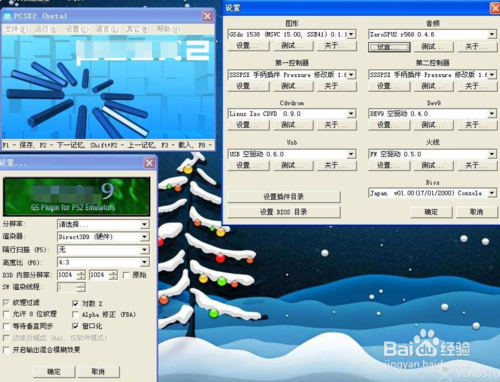This screenshot has height=382, width=500.
Task: Click 关于 under the Usb plugin
Action: pos(336,165)
